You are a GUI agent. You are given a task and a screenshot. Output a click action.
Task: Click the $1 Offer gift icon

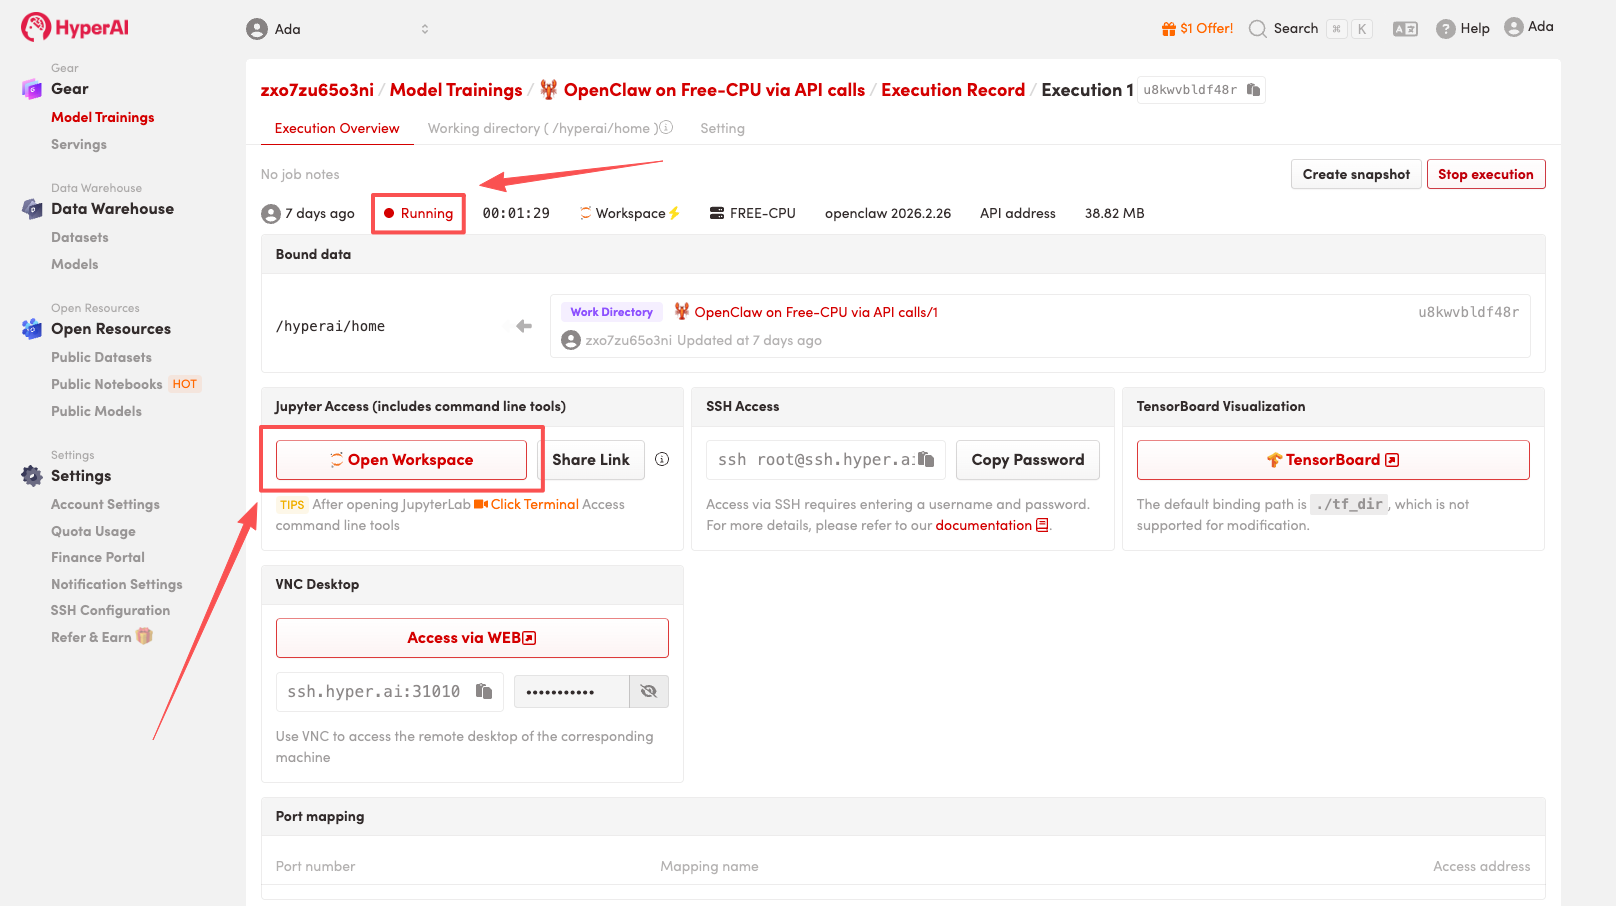[x=1168, y=29]
